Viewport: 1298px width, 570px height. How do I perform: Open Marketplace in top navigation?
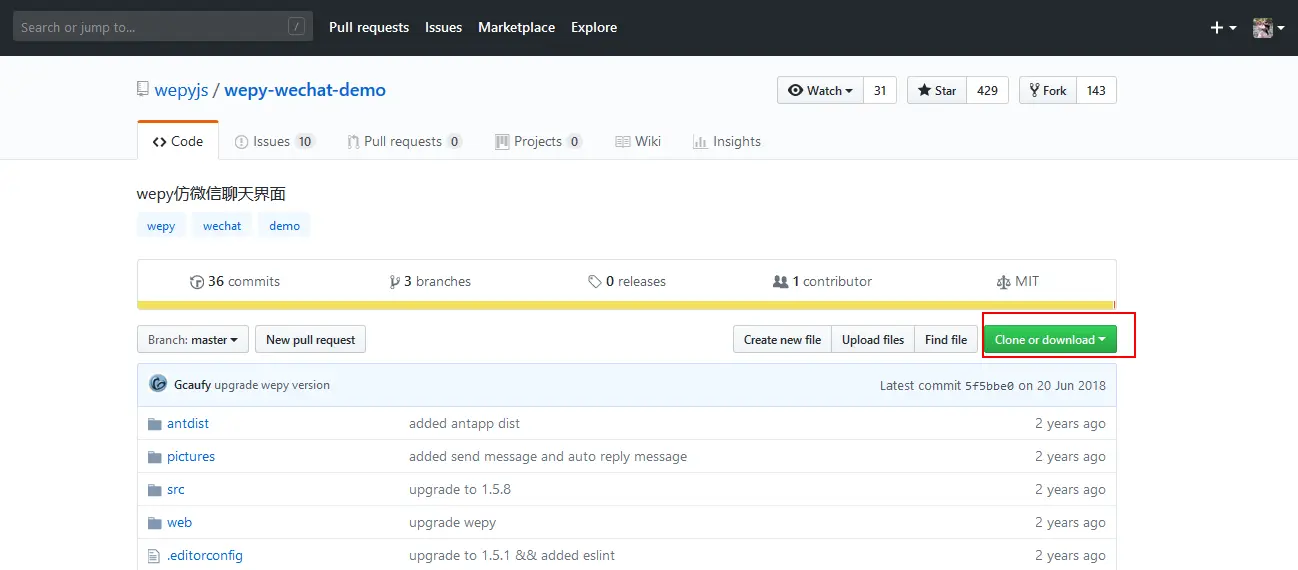pos(516,27)
